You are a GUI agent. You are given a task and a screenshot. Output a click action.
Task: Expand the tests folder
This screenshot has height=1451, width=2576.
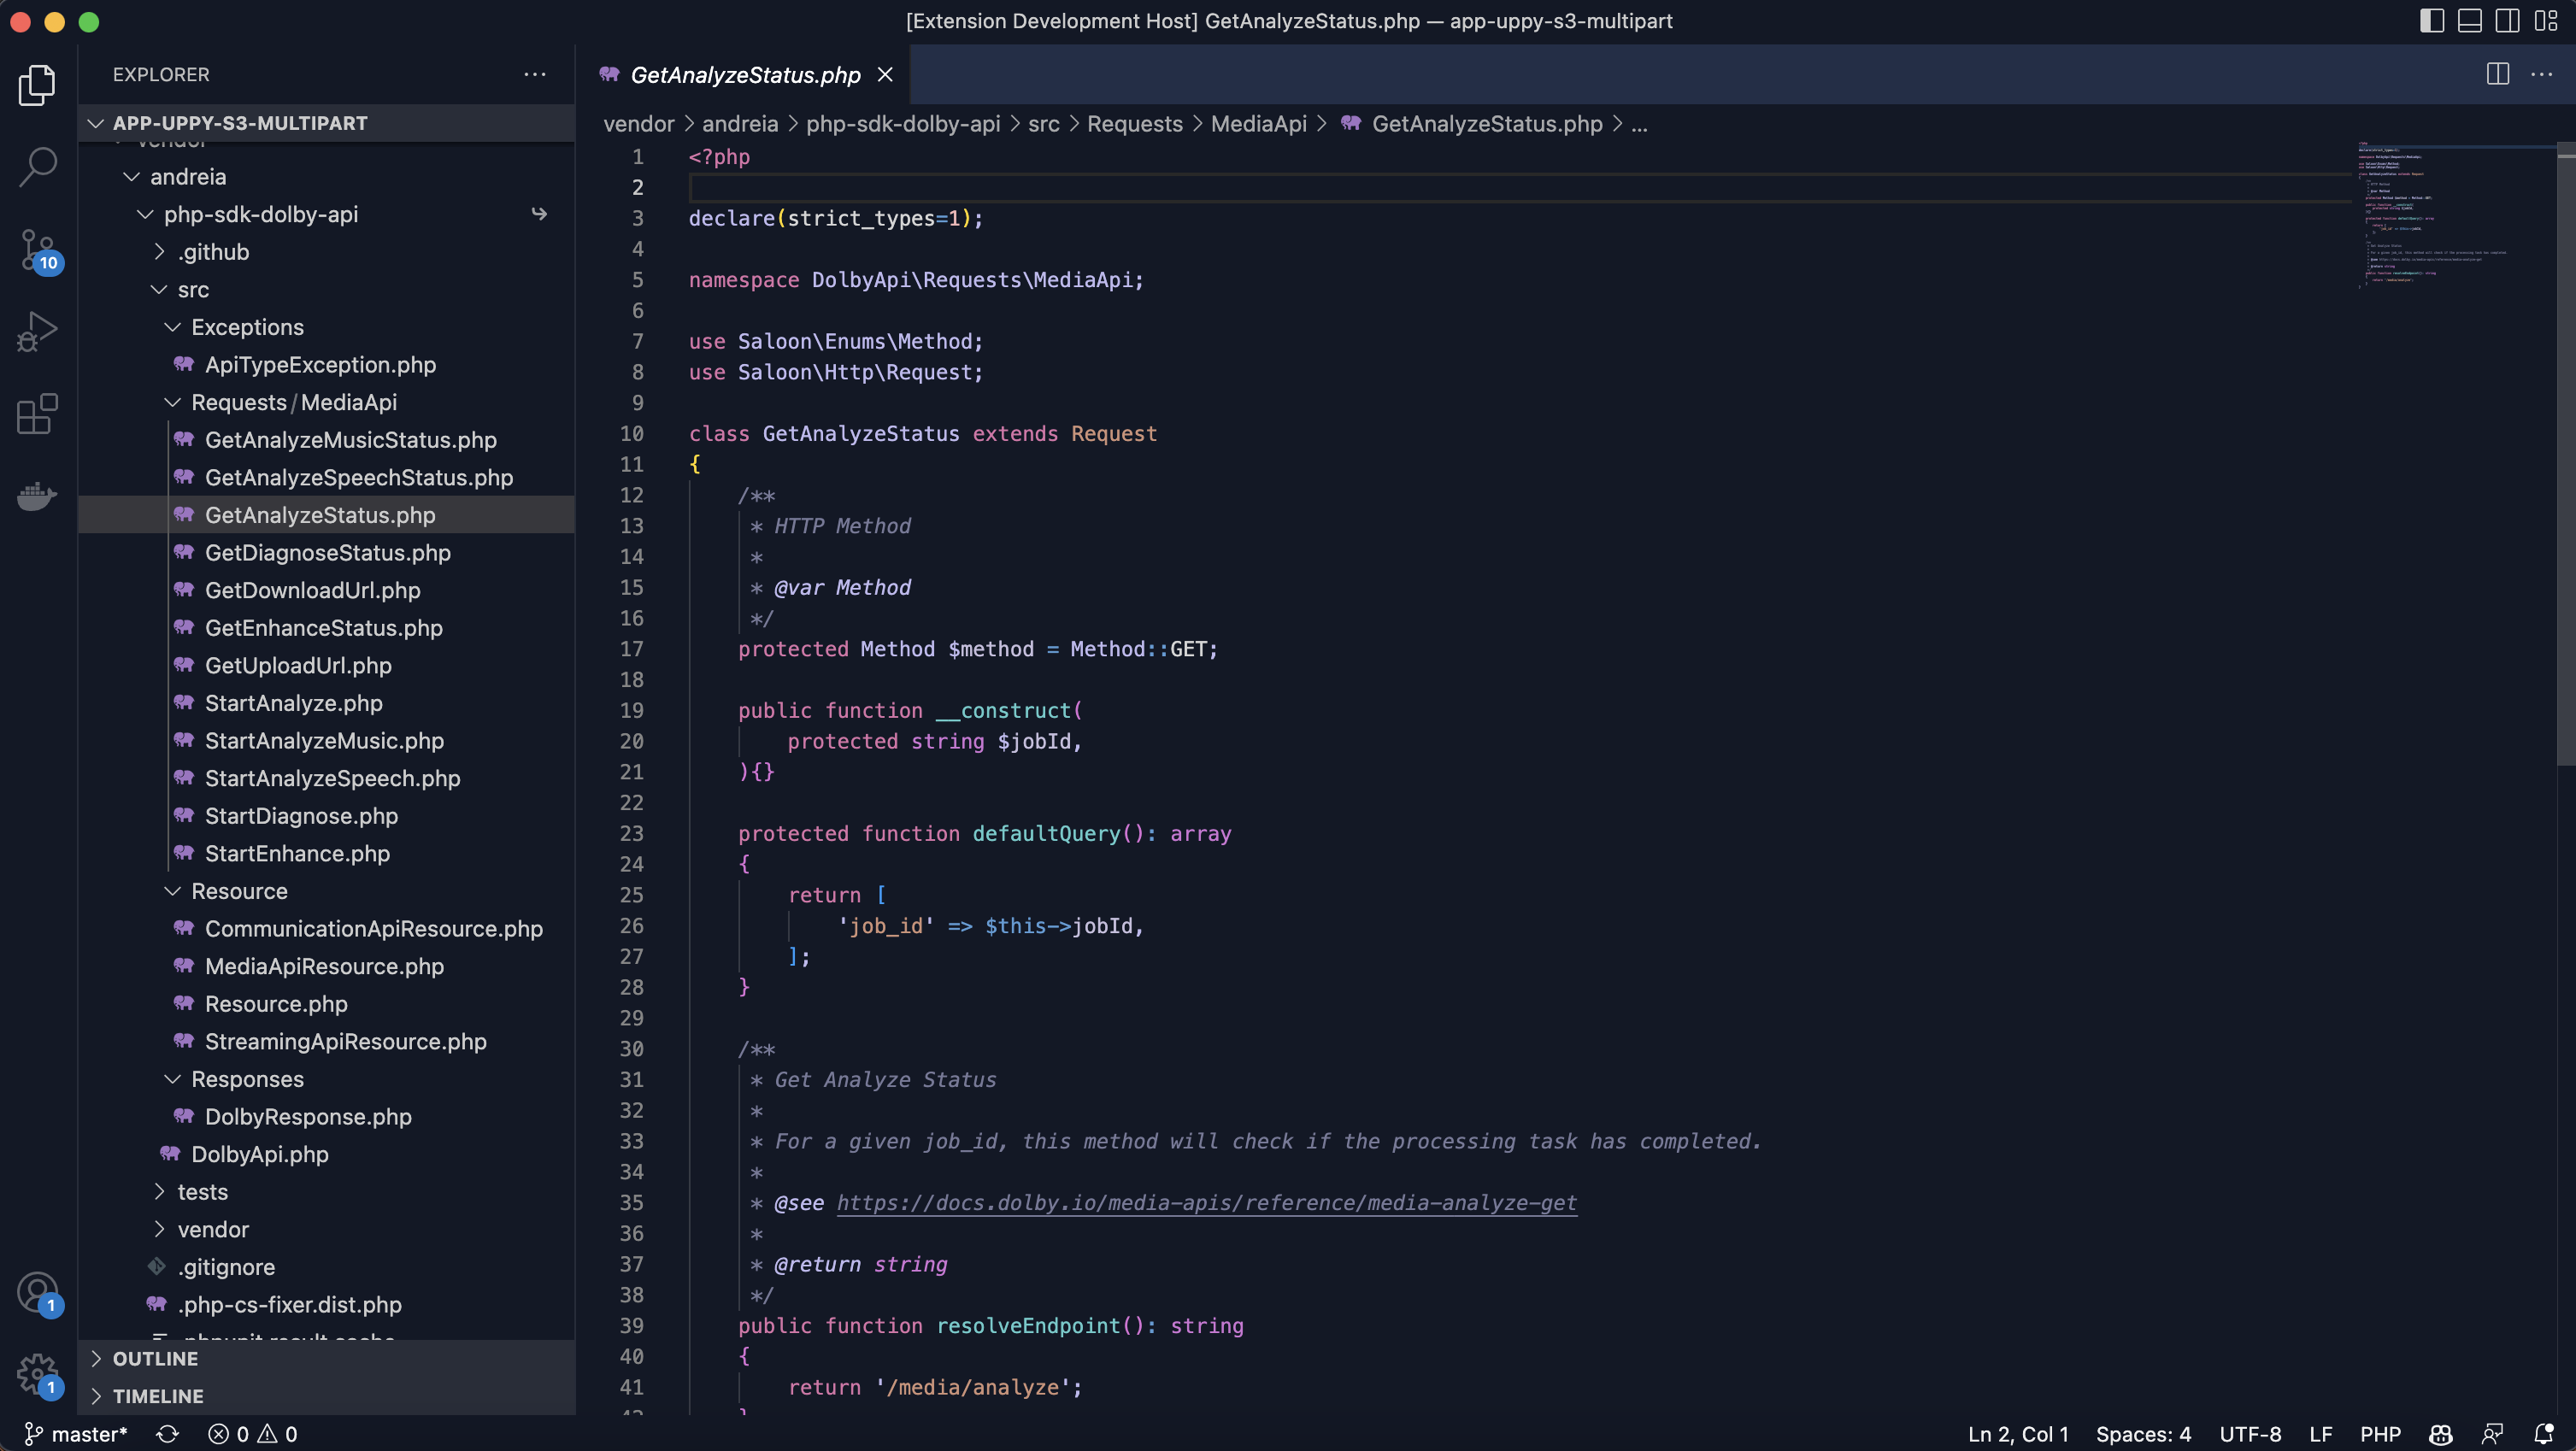202,1192
